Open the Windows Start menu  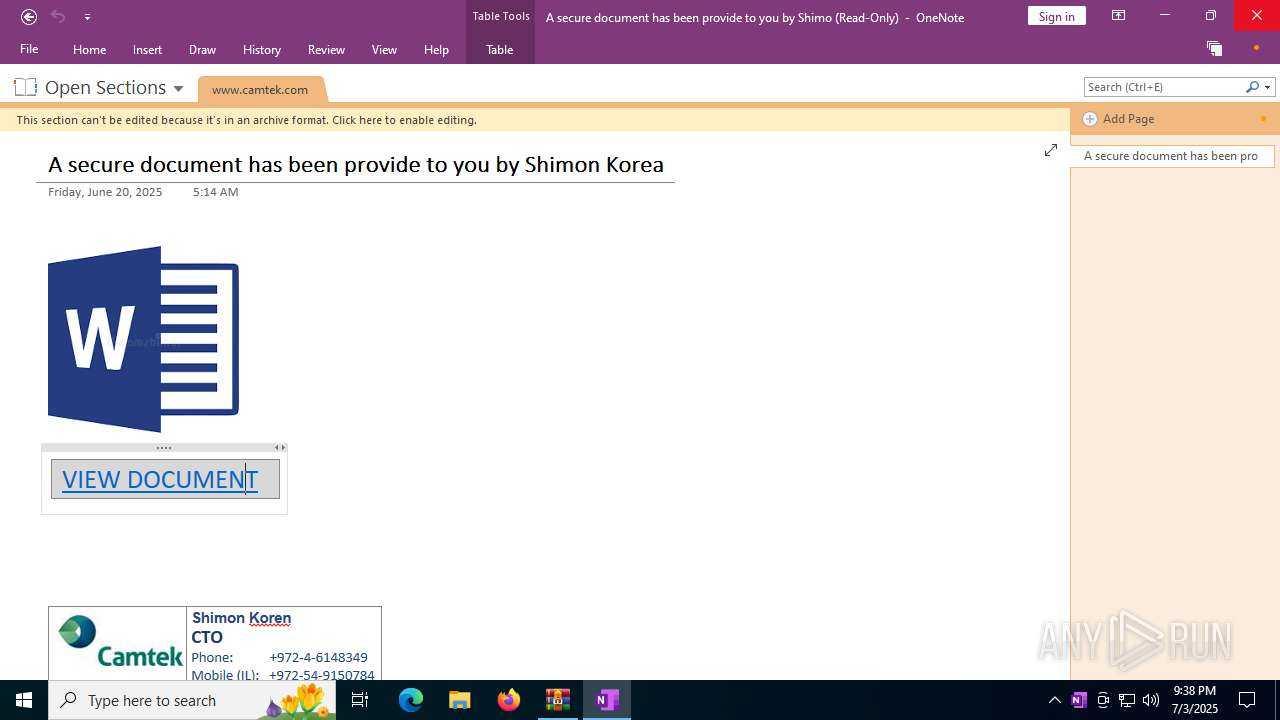[x=24, y=700]
